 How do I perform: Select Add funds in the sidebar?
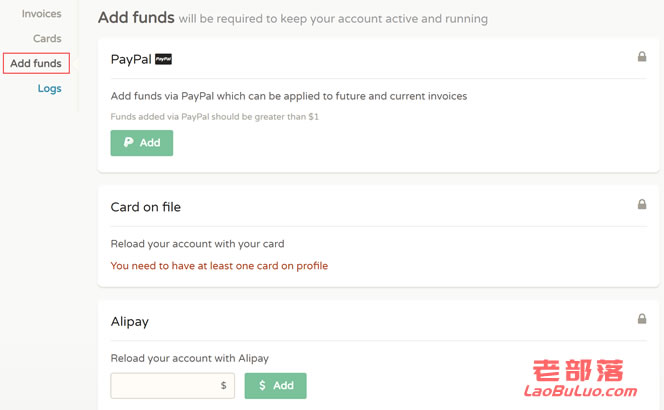[x=36, y=63]
